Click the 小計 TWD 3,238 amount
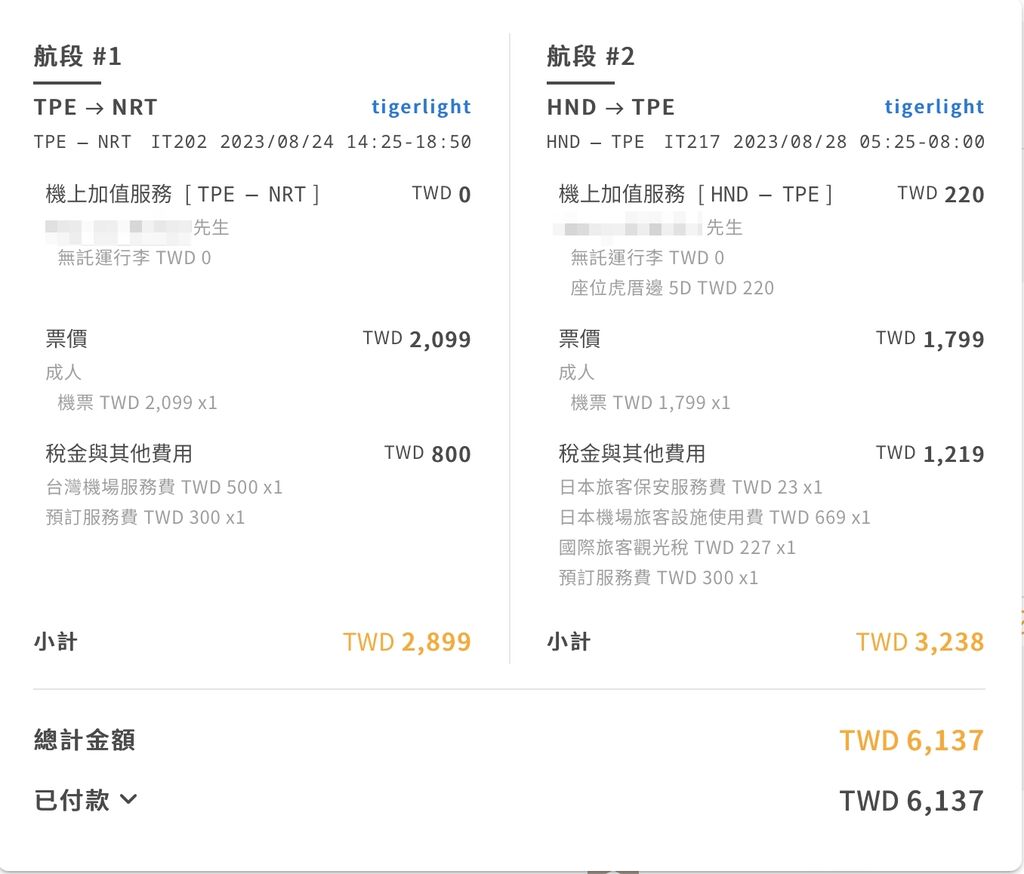This screenshot has width=1024, height=874. (x=920, y=642)
